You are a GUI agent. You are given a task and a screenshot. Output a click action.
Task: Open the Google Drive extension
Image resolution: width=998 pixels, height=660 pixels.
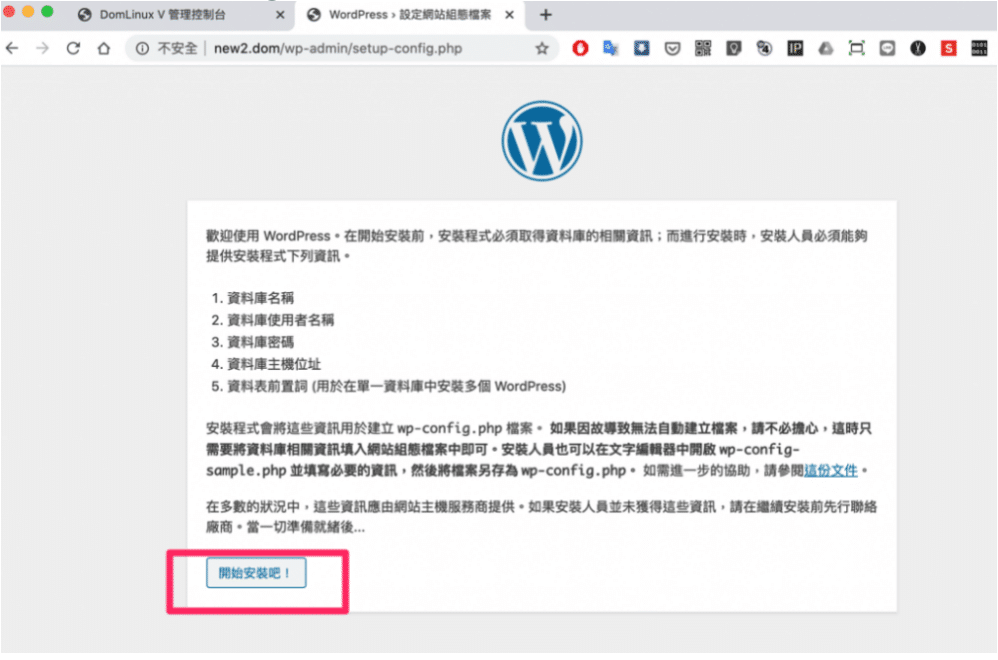tap(826, 48)
